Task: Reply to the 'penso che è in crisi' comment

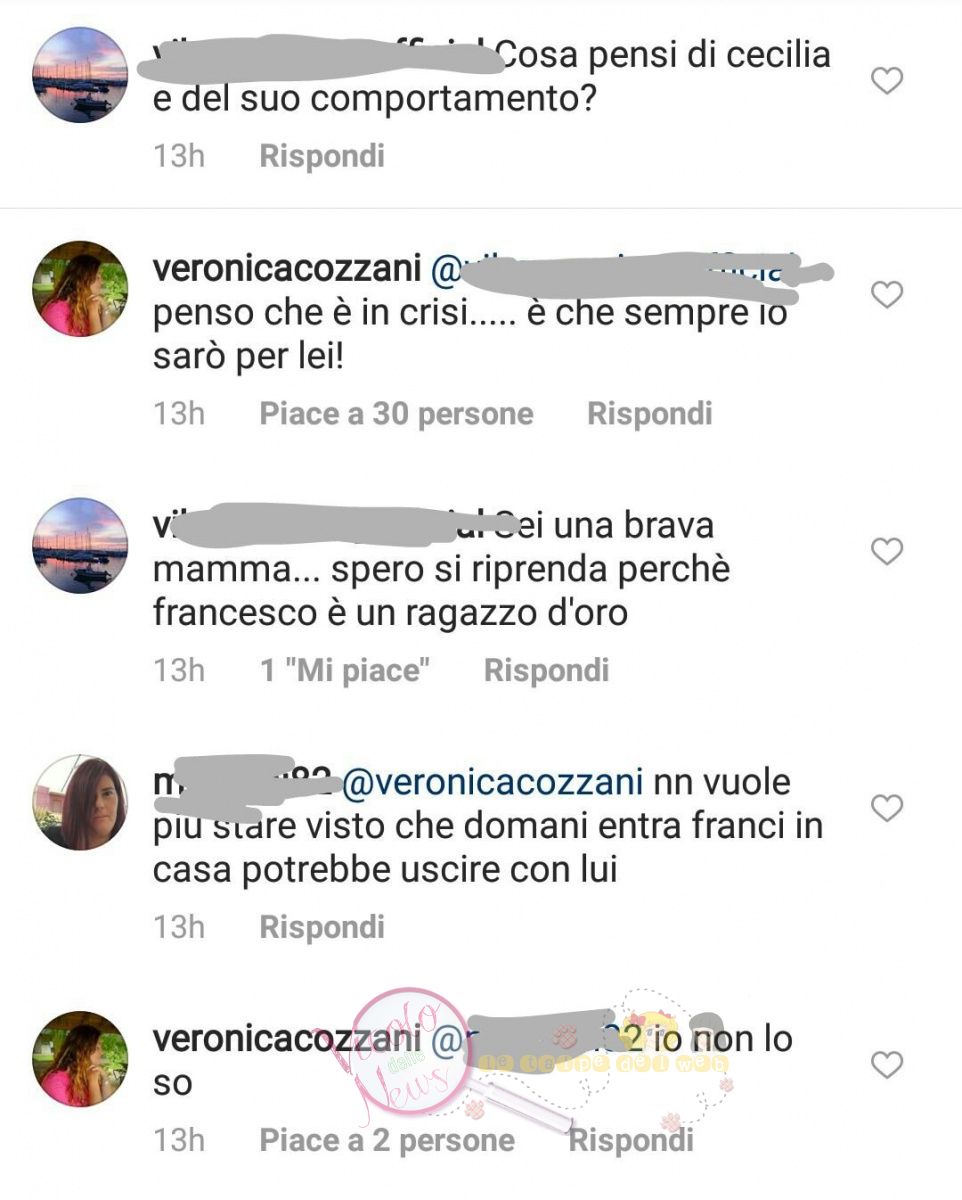Action: pyautogui.click(x=649, y=414)
